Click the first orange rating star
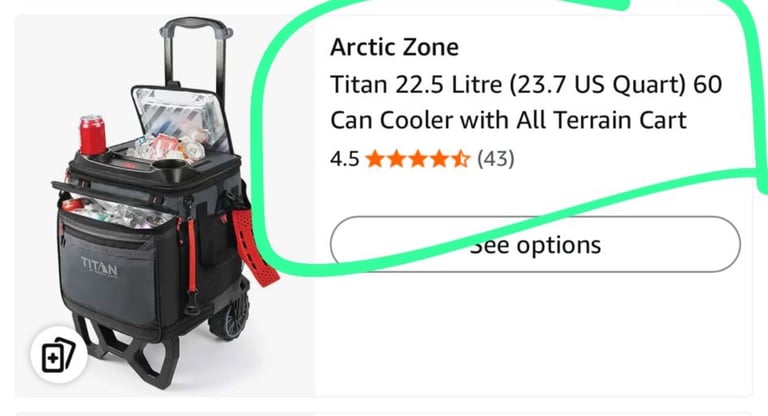The width and height of the screenshot is (768, 416). [375, 159]
